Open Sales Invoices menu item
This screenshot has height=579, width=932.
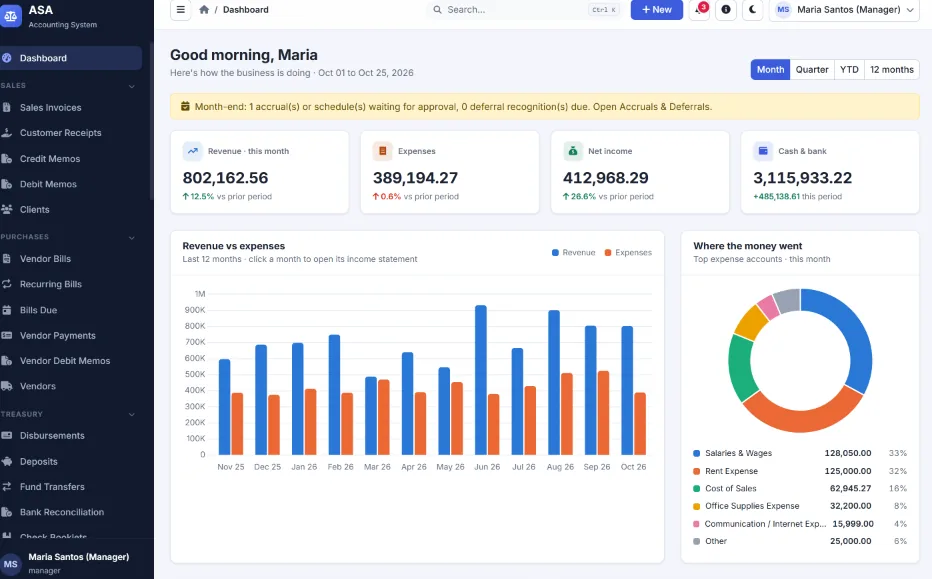70,108
